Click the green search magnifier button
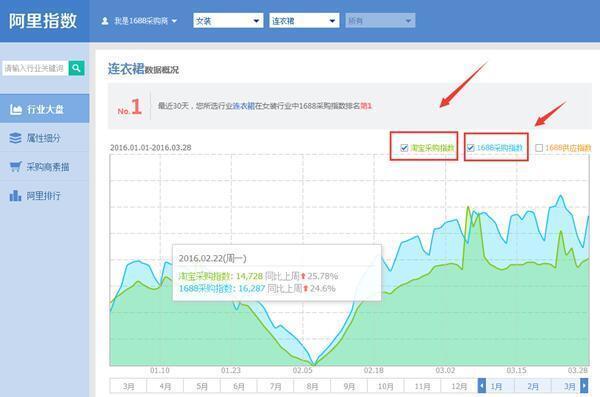The height and width of the screenshot is (397, 600). (77, 68)
